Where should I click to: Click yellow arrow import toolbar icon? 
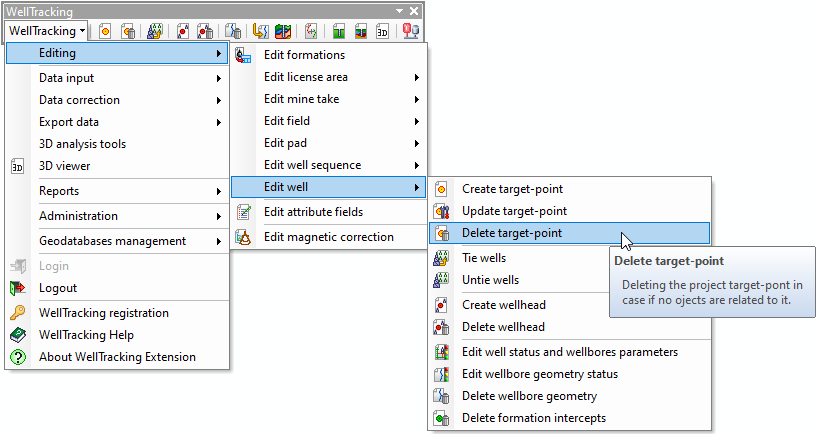tap(260, 31)
